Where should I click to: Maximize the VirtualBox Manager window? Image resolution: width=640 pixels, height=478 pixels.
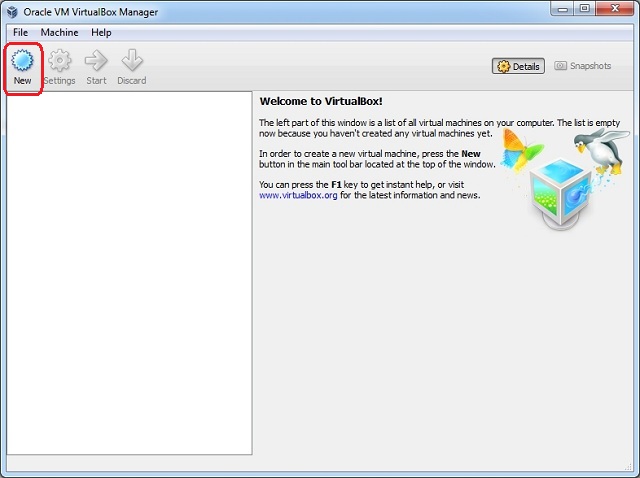[584, 9]
